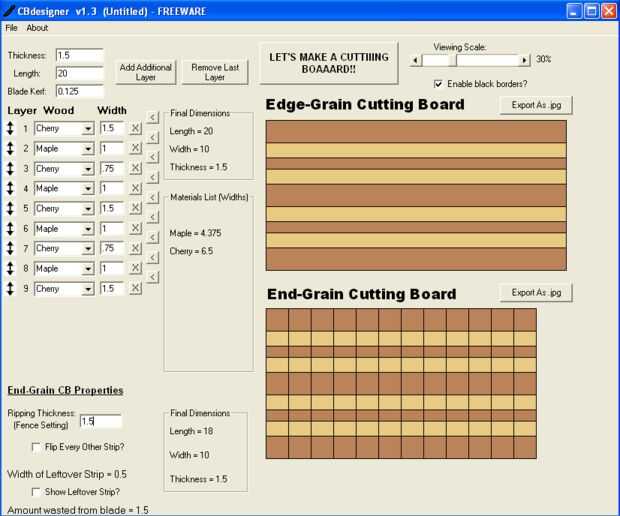Screen dimensions: 620x516
Task: Click Remove Last Layer button
Action: (x=215, y=72)
